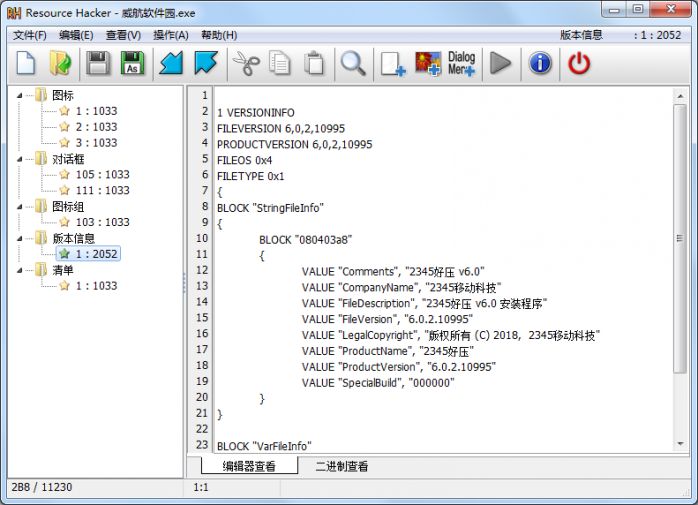
Task: Click the PRODUCTVERSION 6,0,2,10995 line
Action: coord(295,145)
